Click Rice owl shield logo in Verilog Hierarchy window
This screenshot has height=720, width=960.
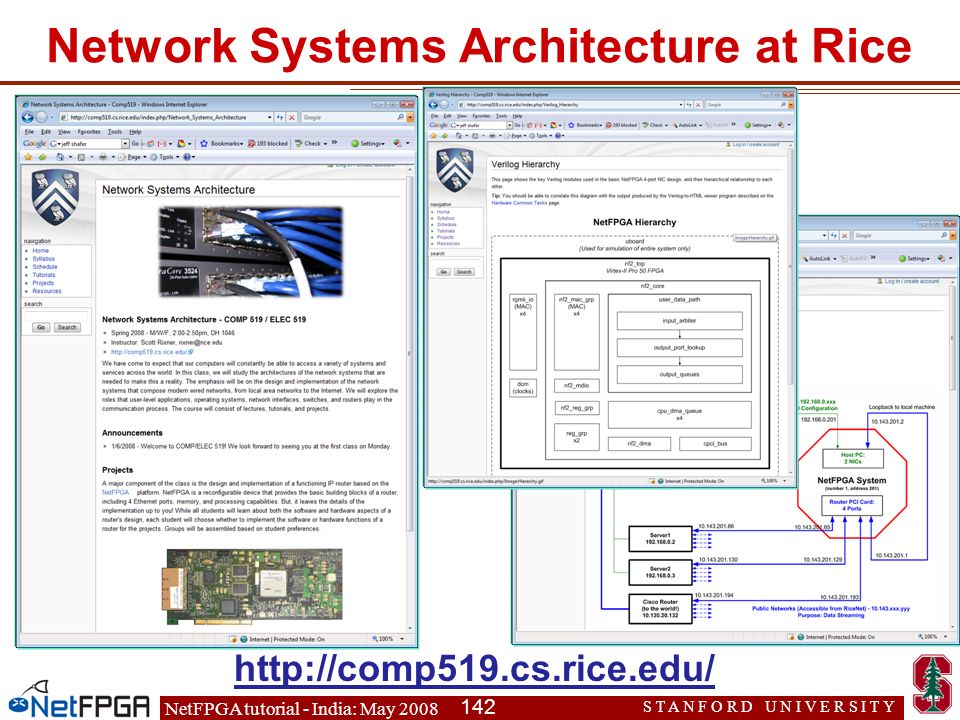[454, 170]
